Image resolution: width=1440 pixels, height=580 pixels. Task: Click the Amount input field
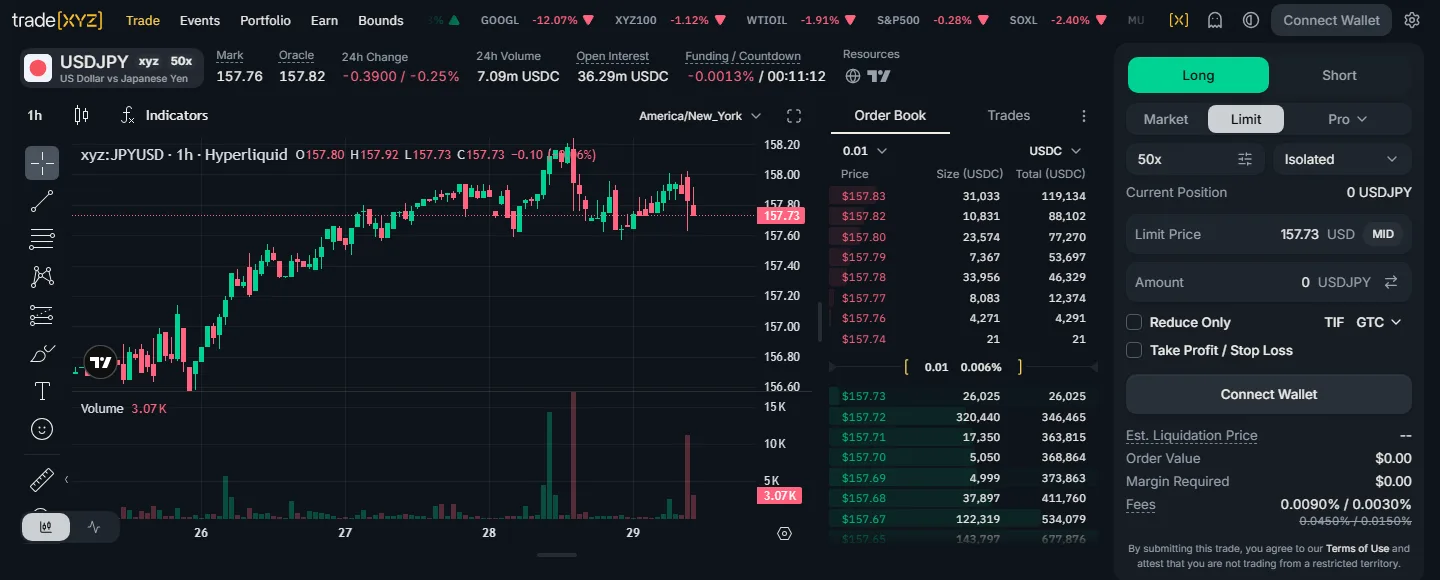[x=1269, y=282]
